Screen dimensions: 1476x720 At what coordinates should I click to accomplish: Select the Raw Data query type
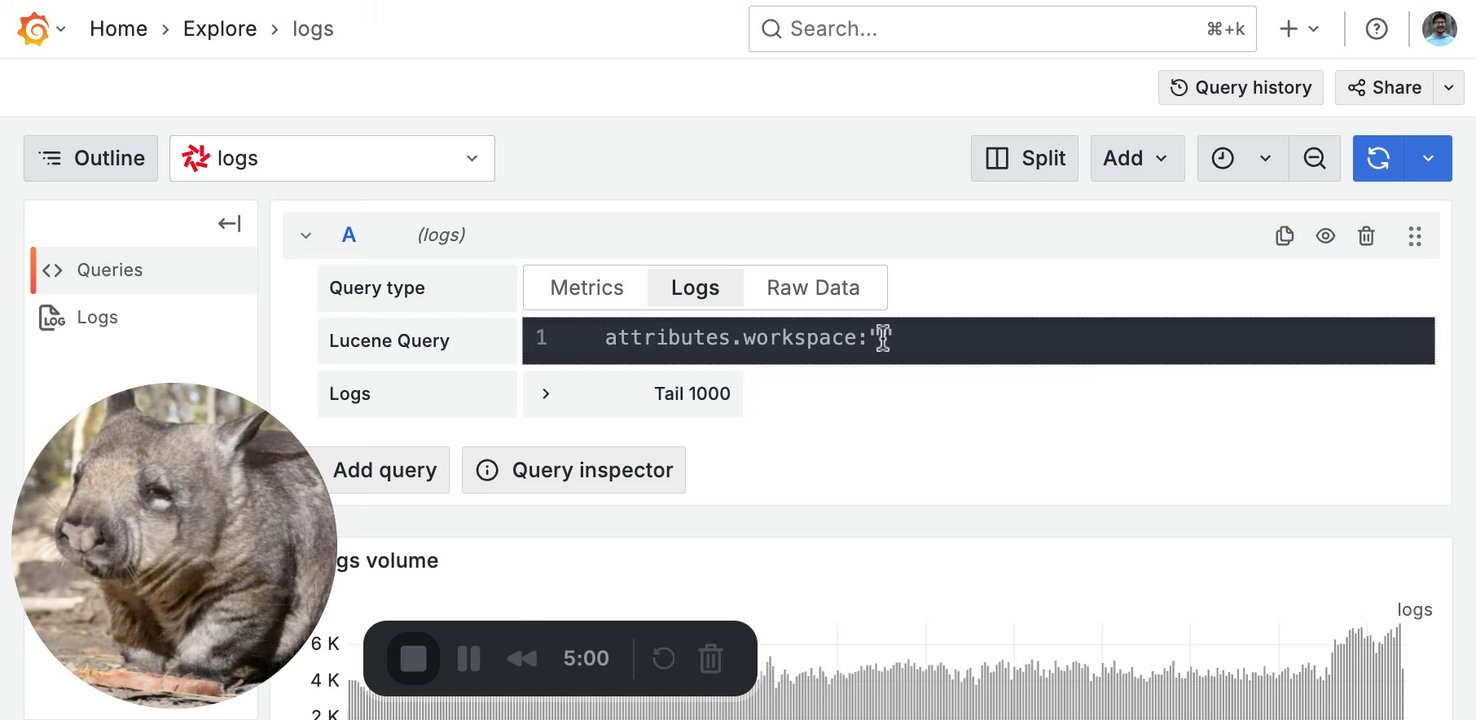tap(813, 287)
